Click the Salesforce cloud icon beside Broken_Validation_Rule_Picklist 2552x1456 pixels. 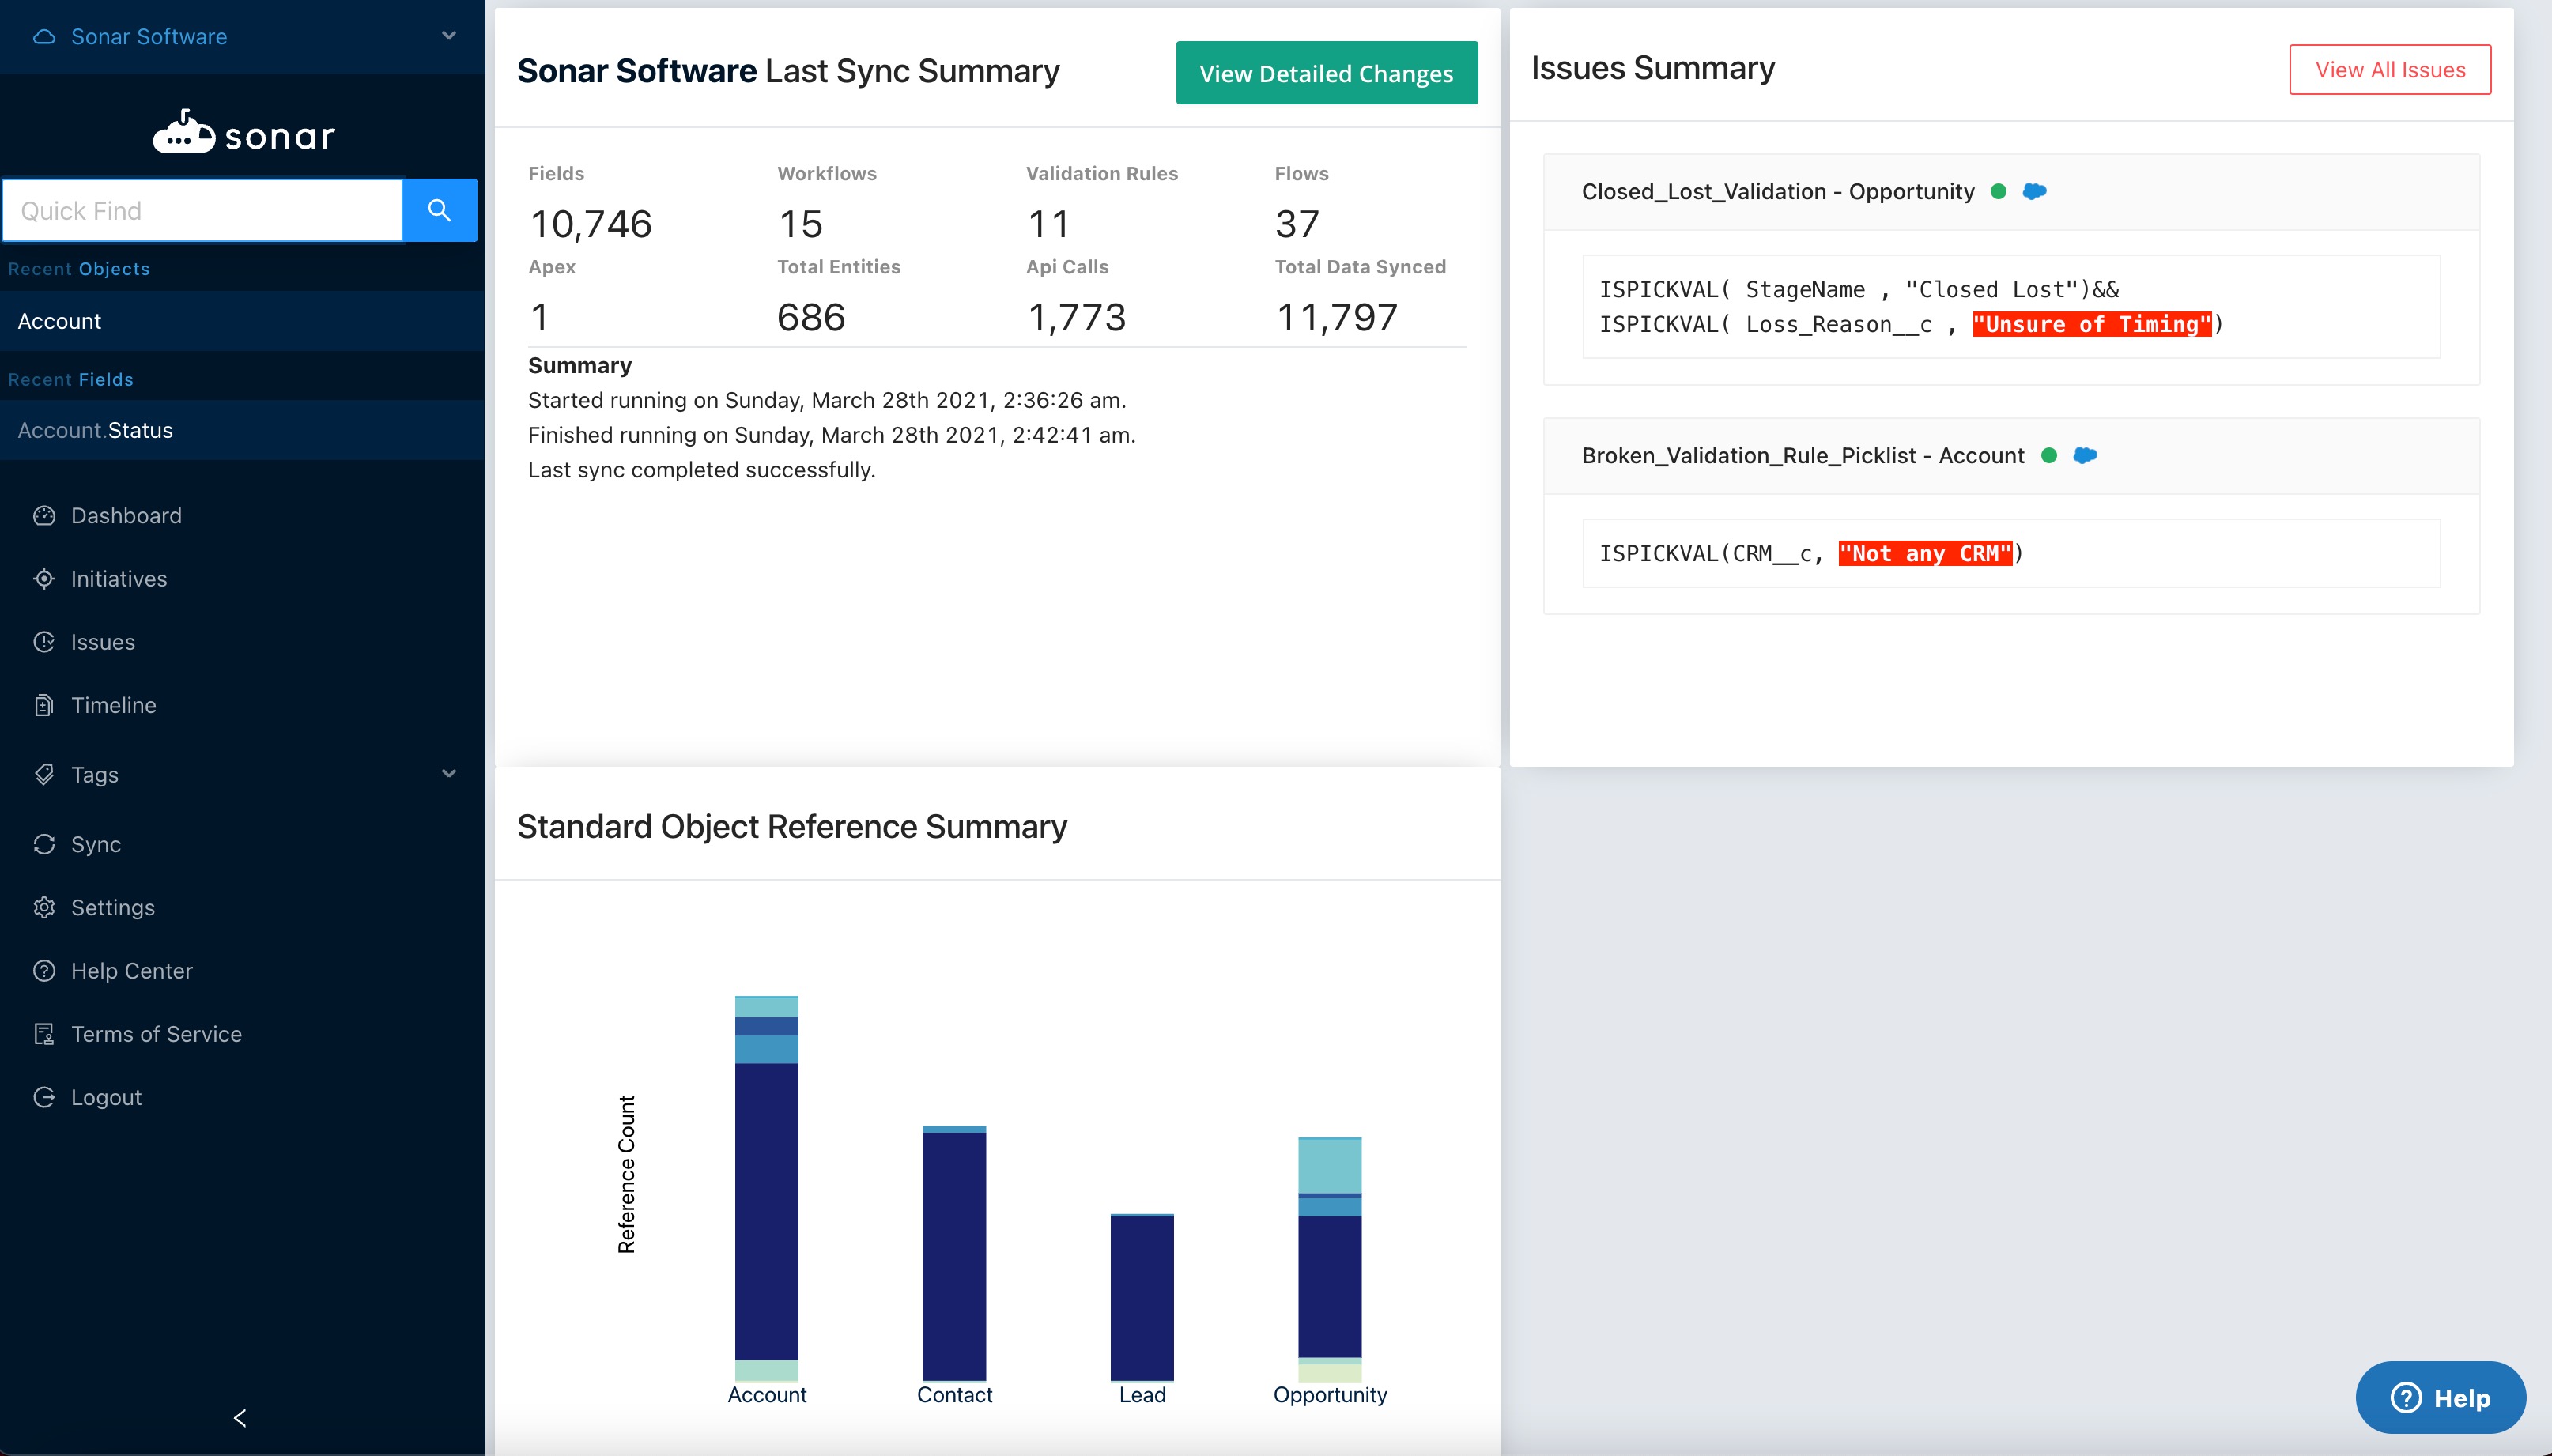pyautogui.click(x=2085, y=455)
